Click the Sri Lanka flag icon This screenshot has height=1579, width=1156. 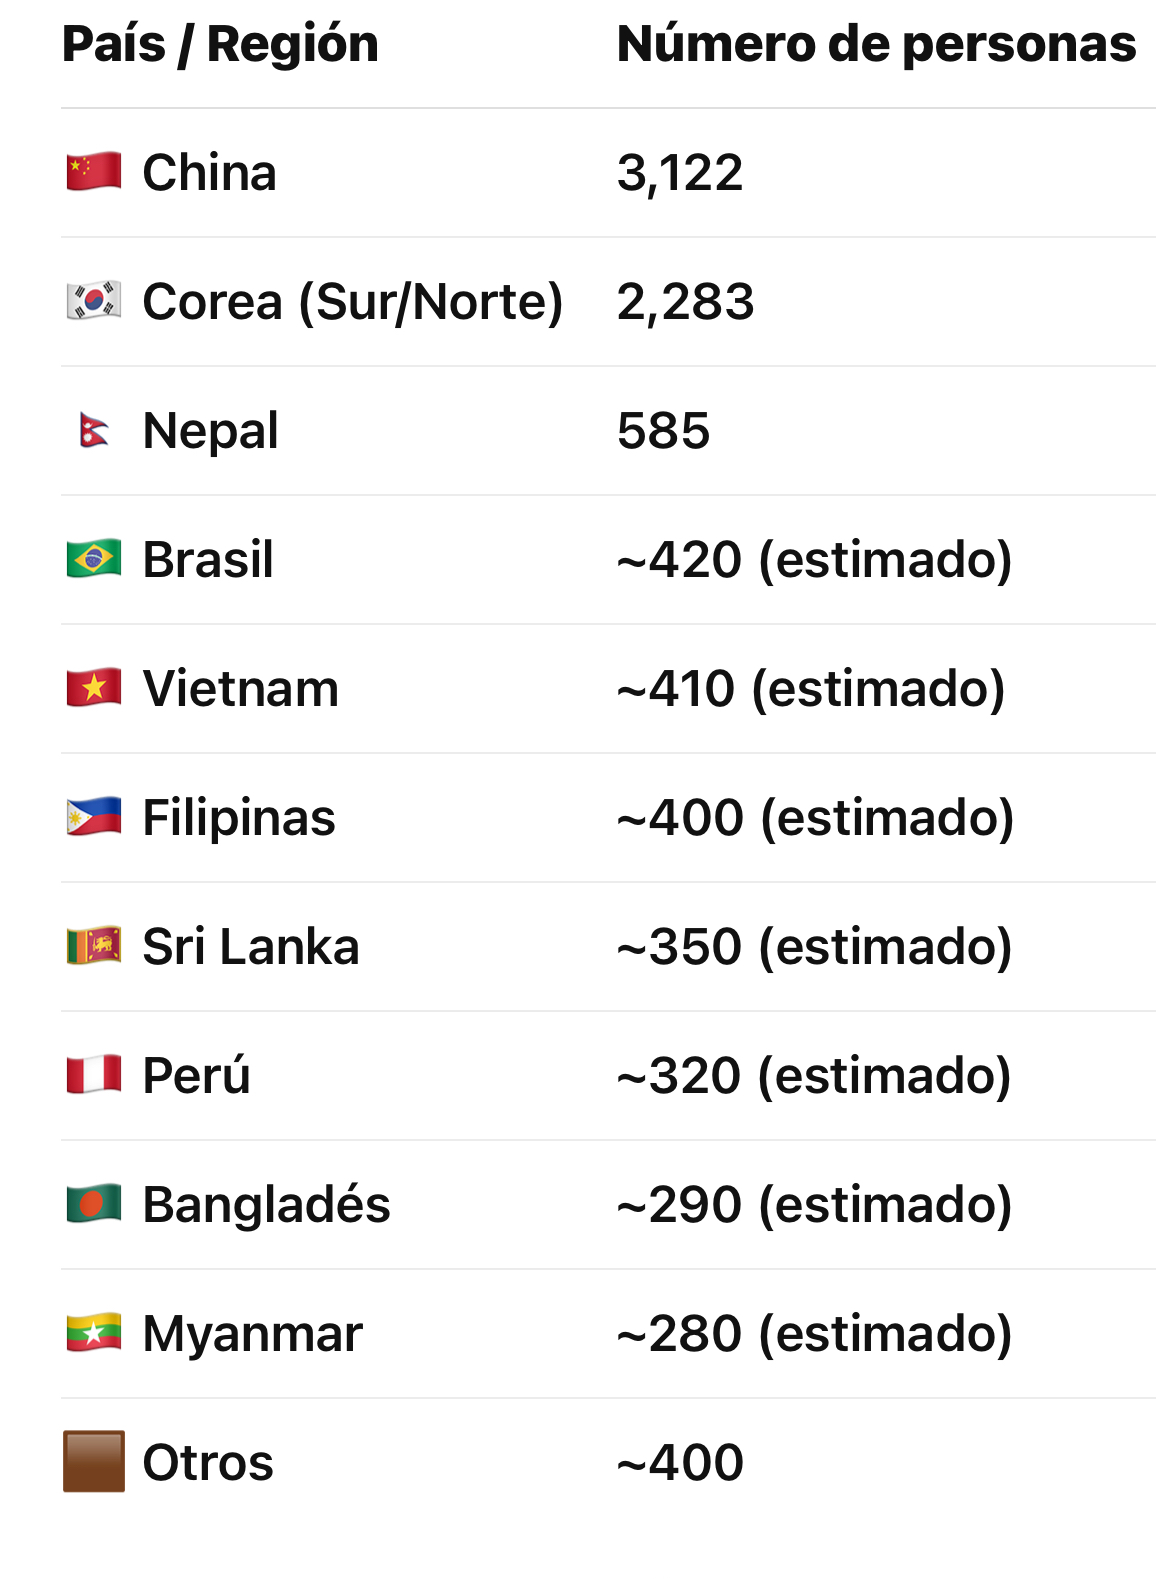[94, 946]
